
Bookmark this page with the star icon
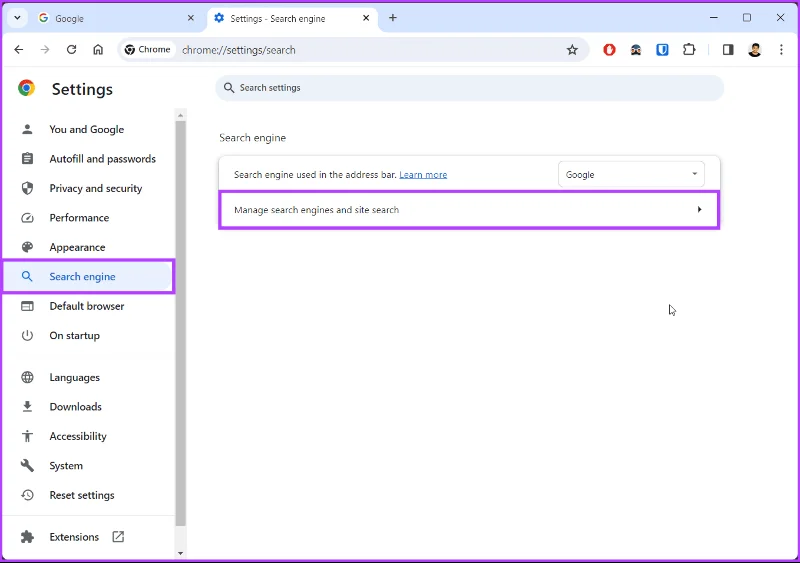[572, 50]
